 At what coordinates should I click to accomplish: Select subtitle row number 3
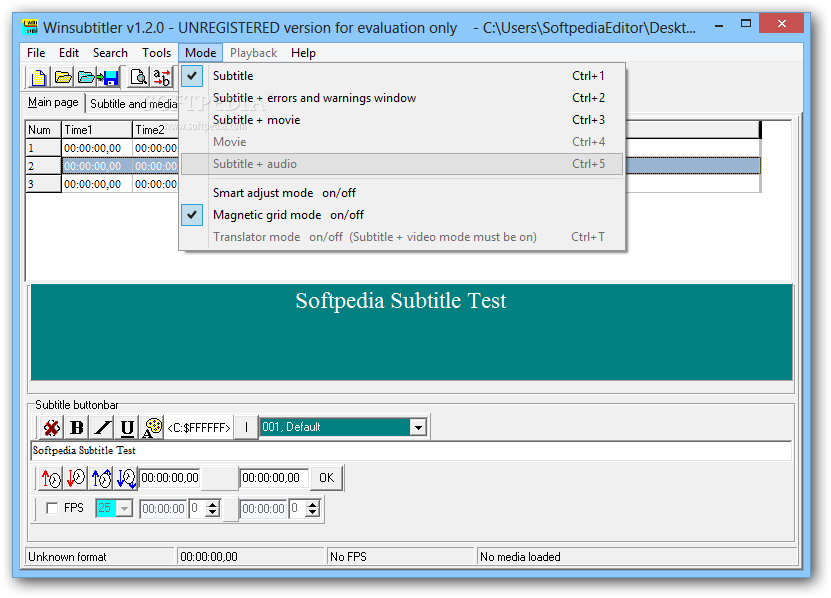point(43,184)
